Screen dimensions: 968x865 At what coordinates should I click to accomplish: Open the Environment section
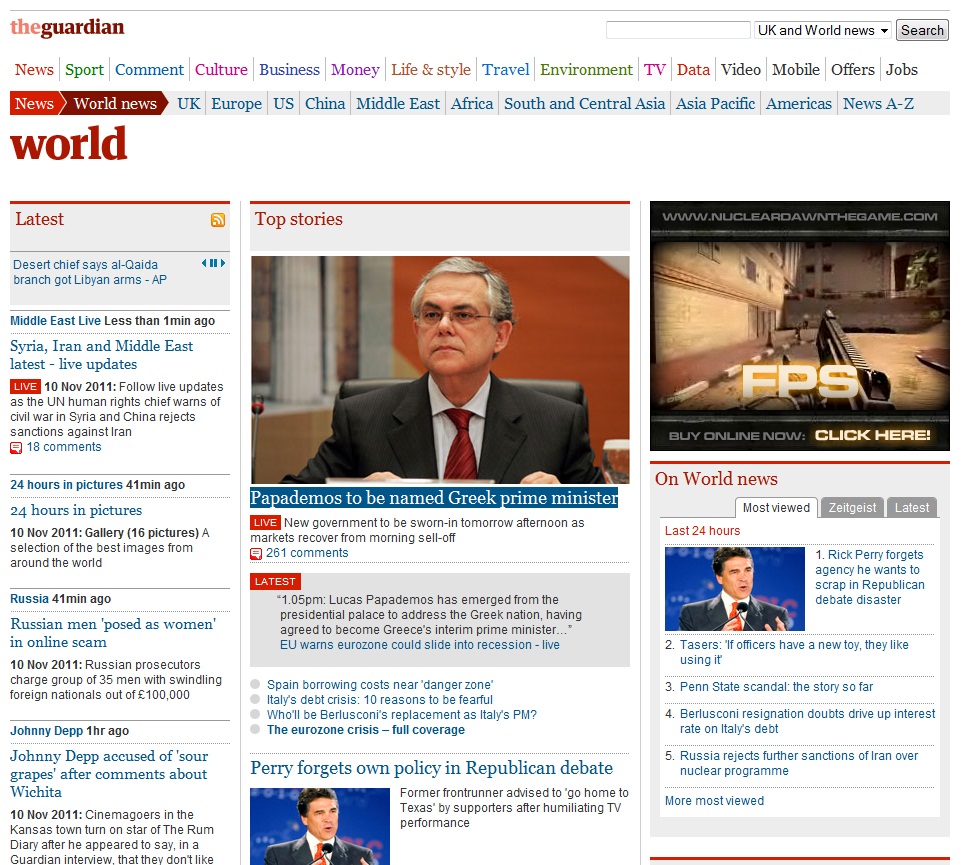(x=586, y=70)
